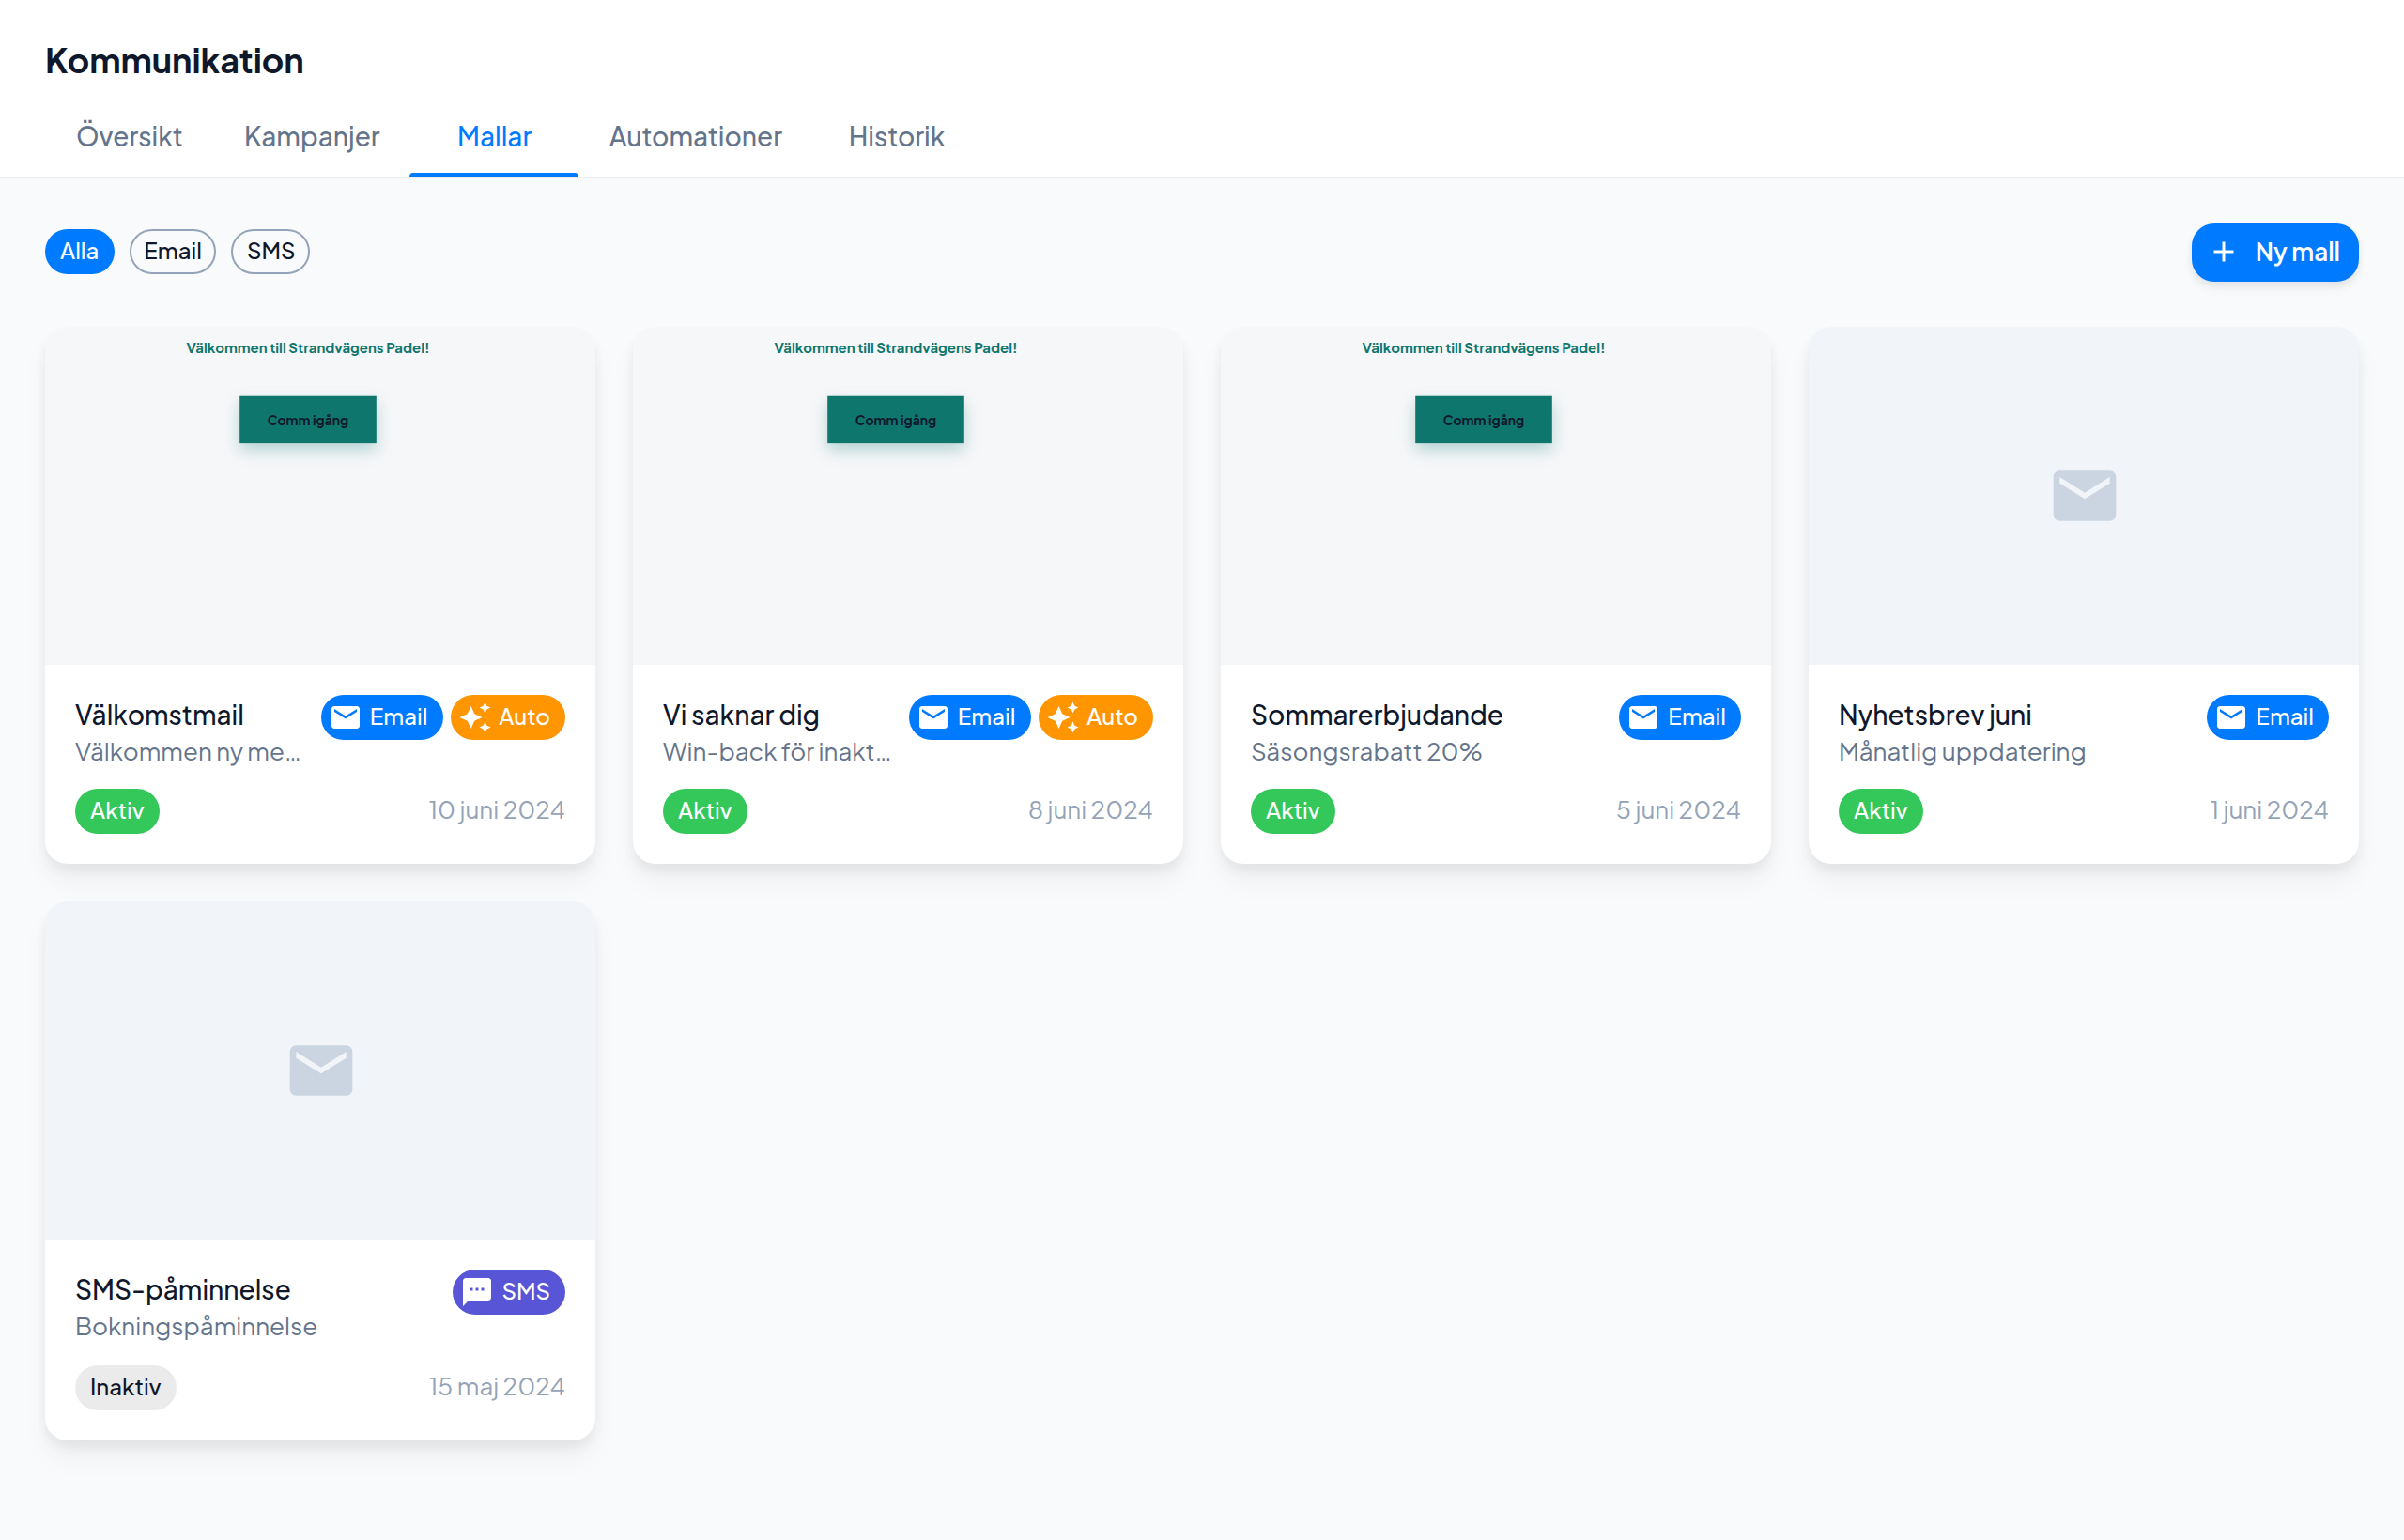Open the Historik tab
Image resolution: width=2404 pixels, height=1540 pixels.
[896, 136]
